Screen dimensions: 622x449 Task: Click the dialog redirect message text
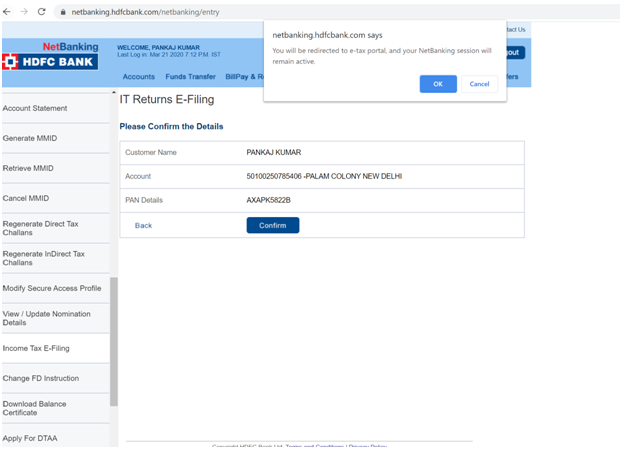coord(382,56)
